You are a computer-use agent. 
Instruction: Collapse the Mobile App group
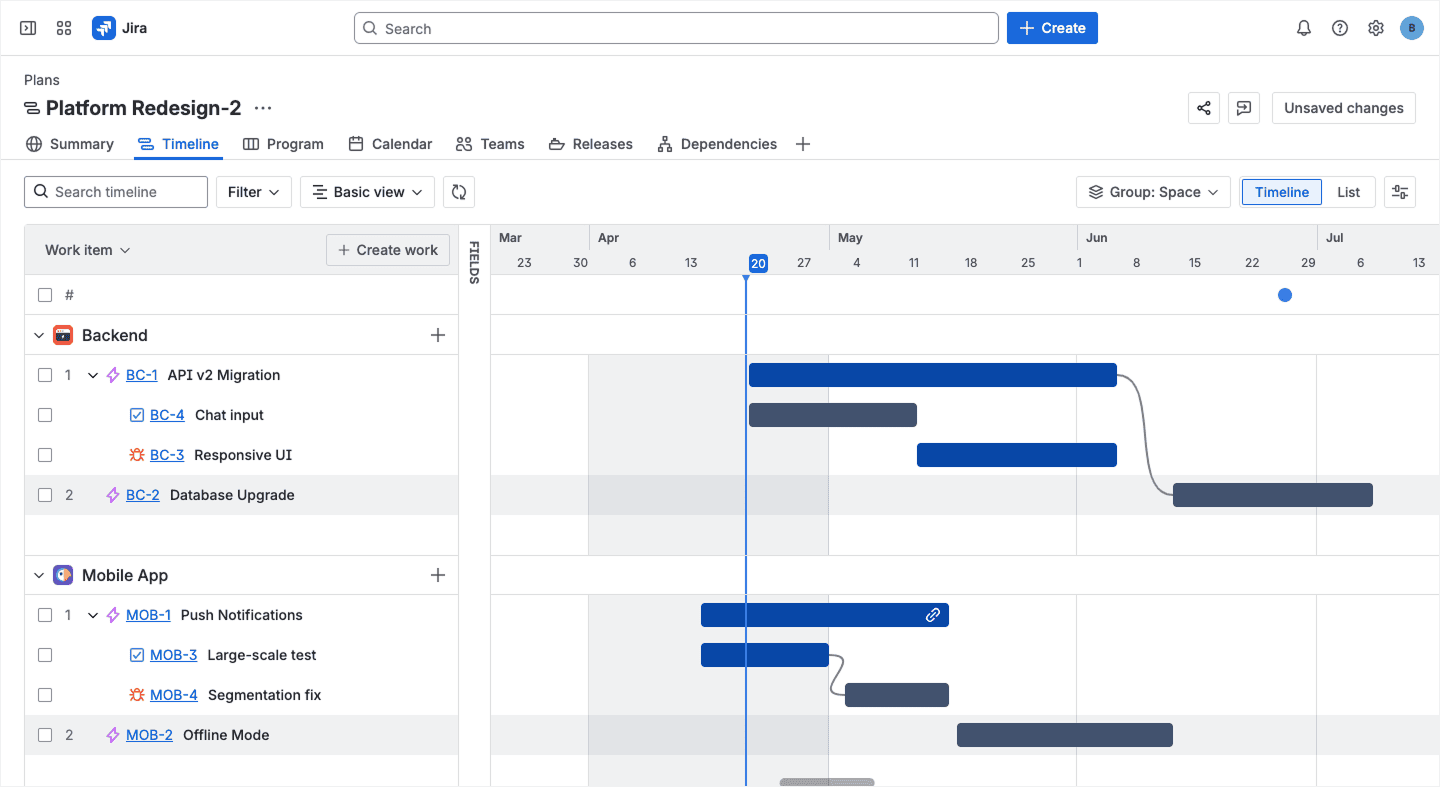[x=39, y=575]
